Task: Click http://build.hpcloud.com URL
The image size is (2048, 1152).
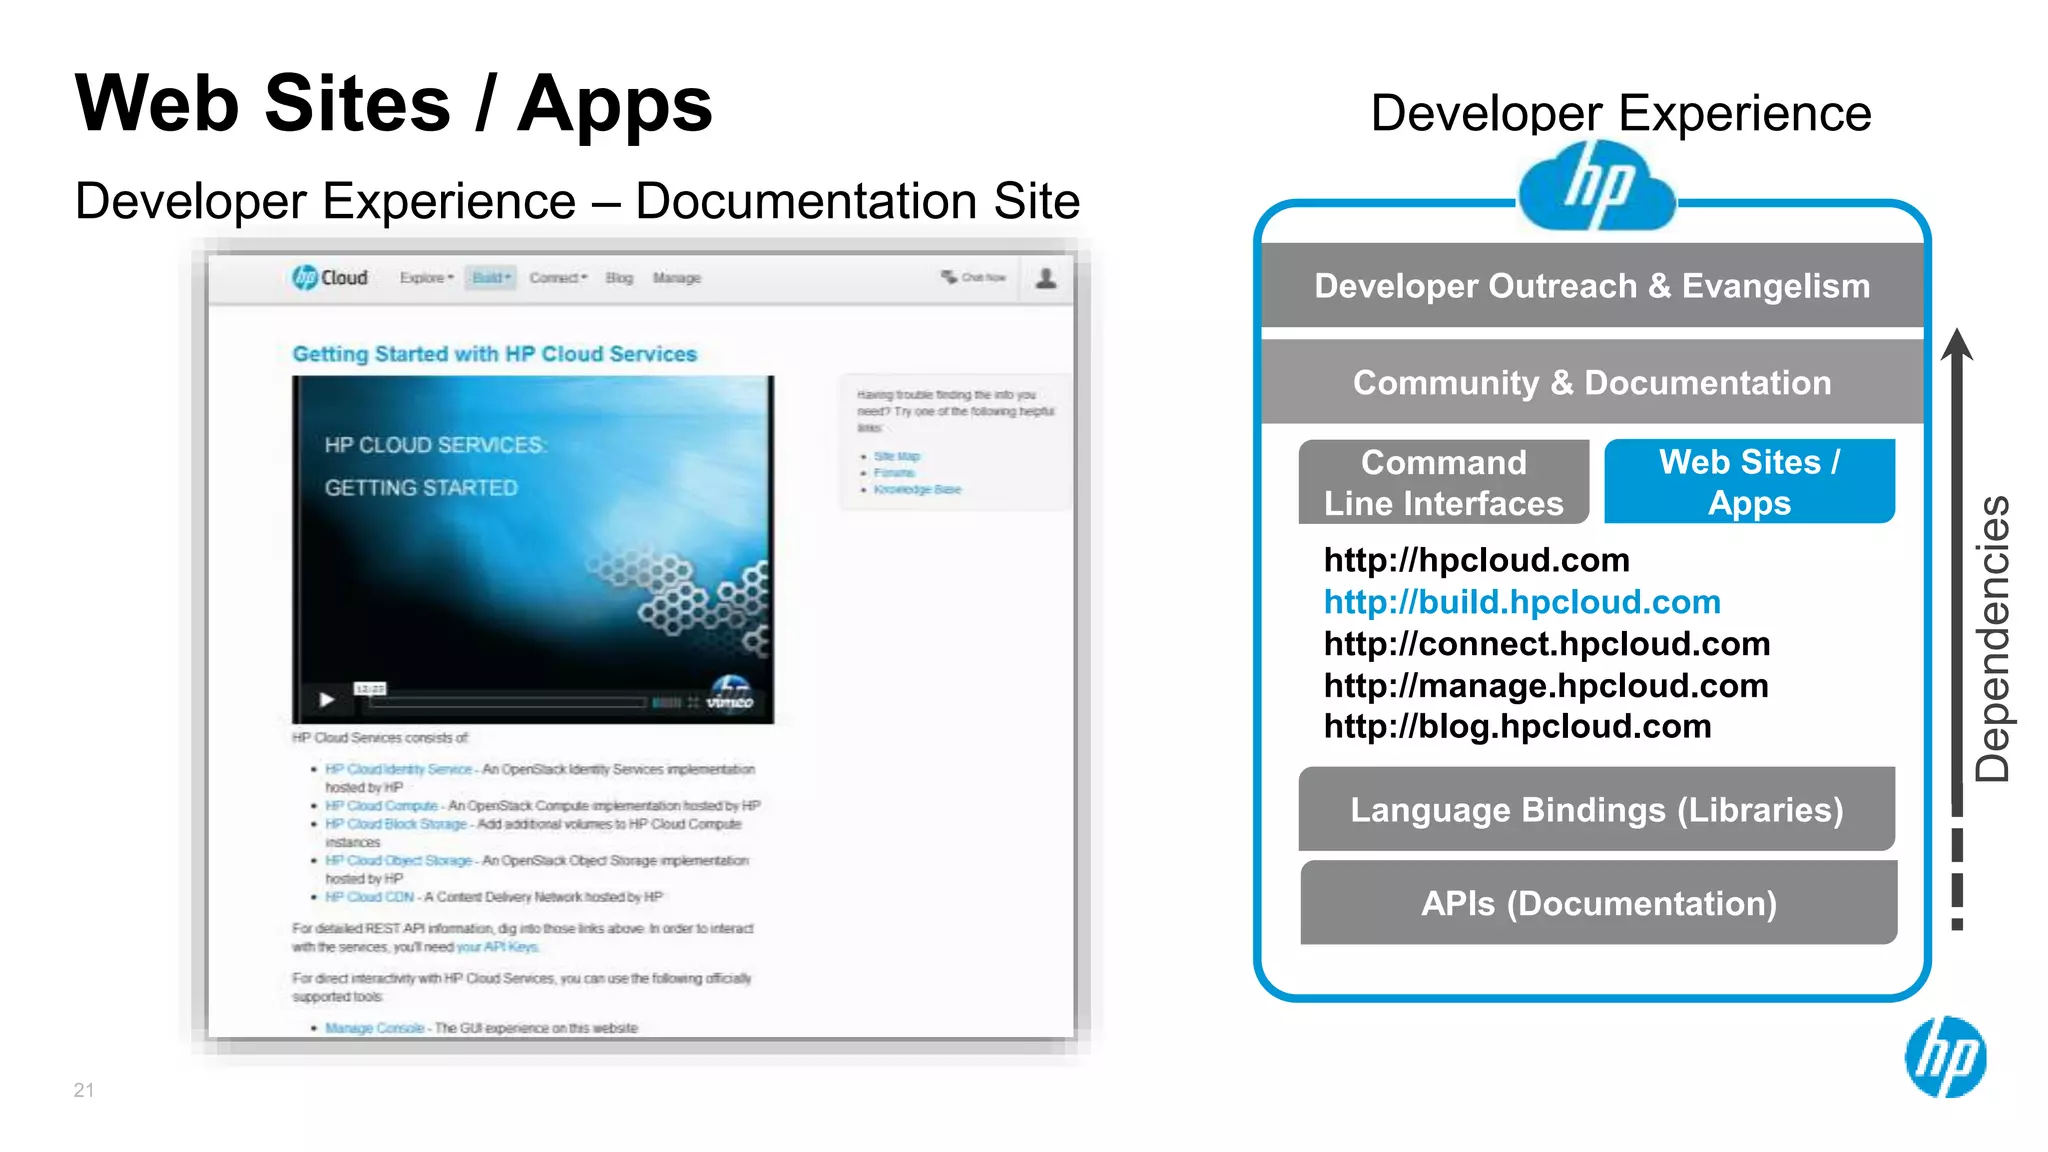Action: click(1522, 602)
